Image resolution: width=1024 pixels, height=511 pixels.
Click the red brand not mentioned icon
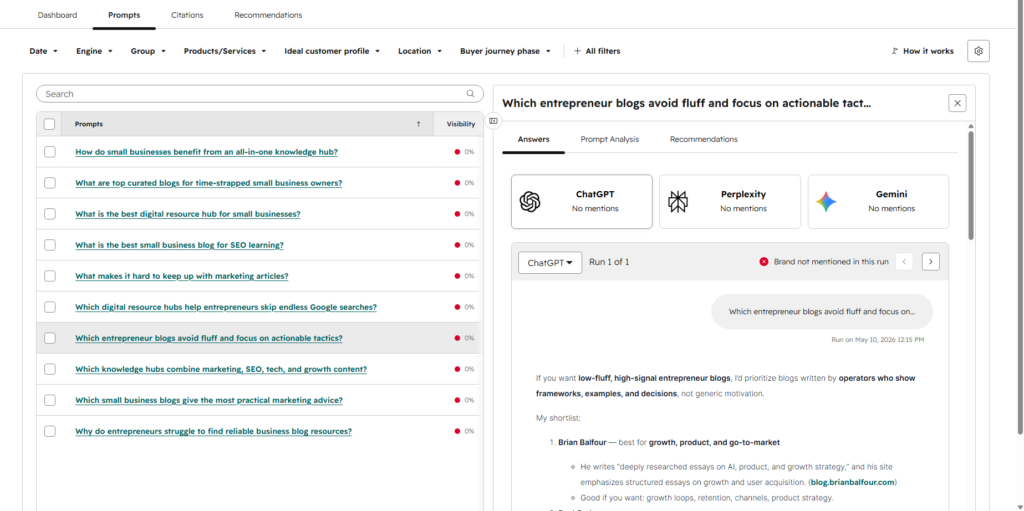click(x=763, y=262)
